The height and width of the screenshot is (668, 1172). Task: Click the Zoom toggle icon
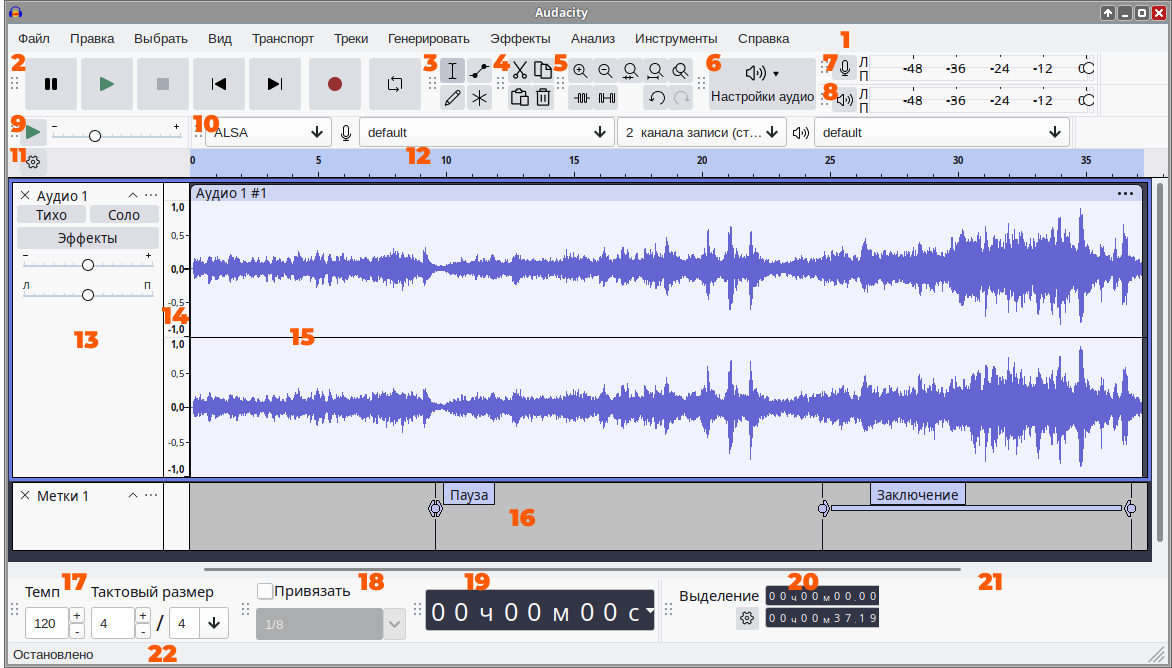[680, 71]
